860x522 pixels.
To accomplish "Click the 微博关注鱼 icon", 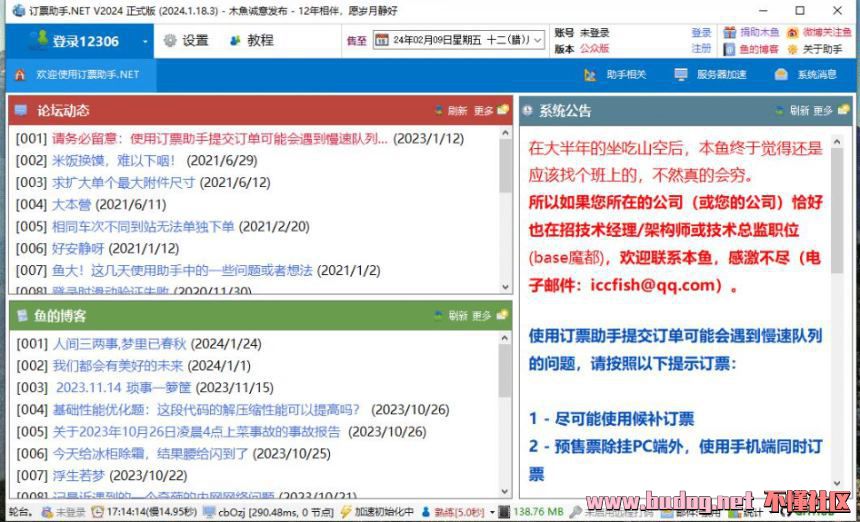I will pos(793,33).
